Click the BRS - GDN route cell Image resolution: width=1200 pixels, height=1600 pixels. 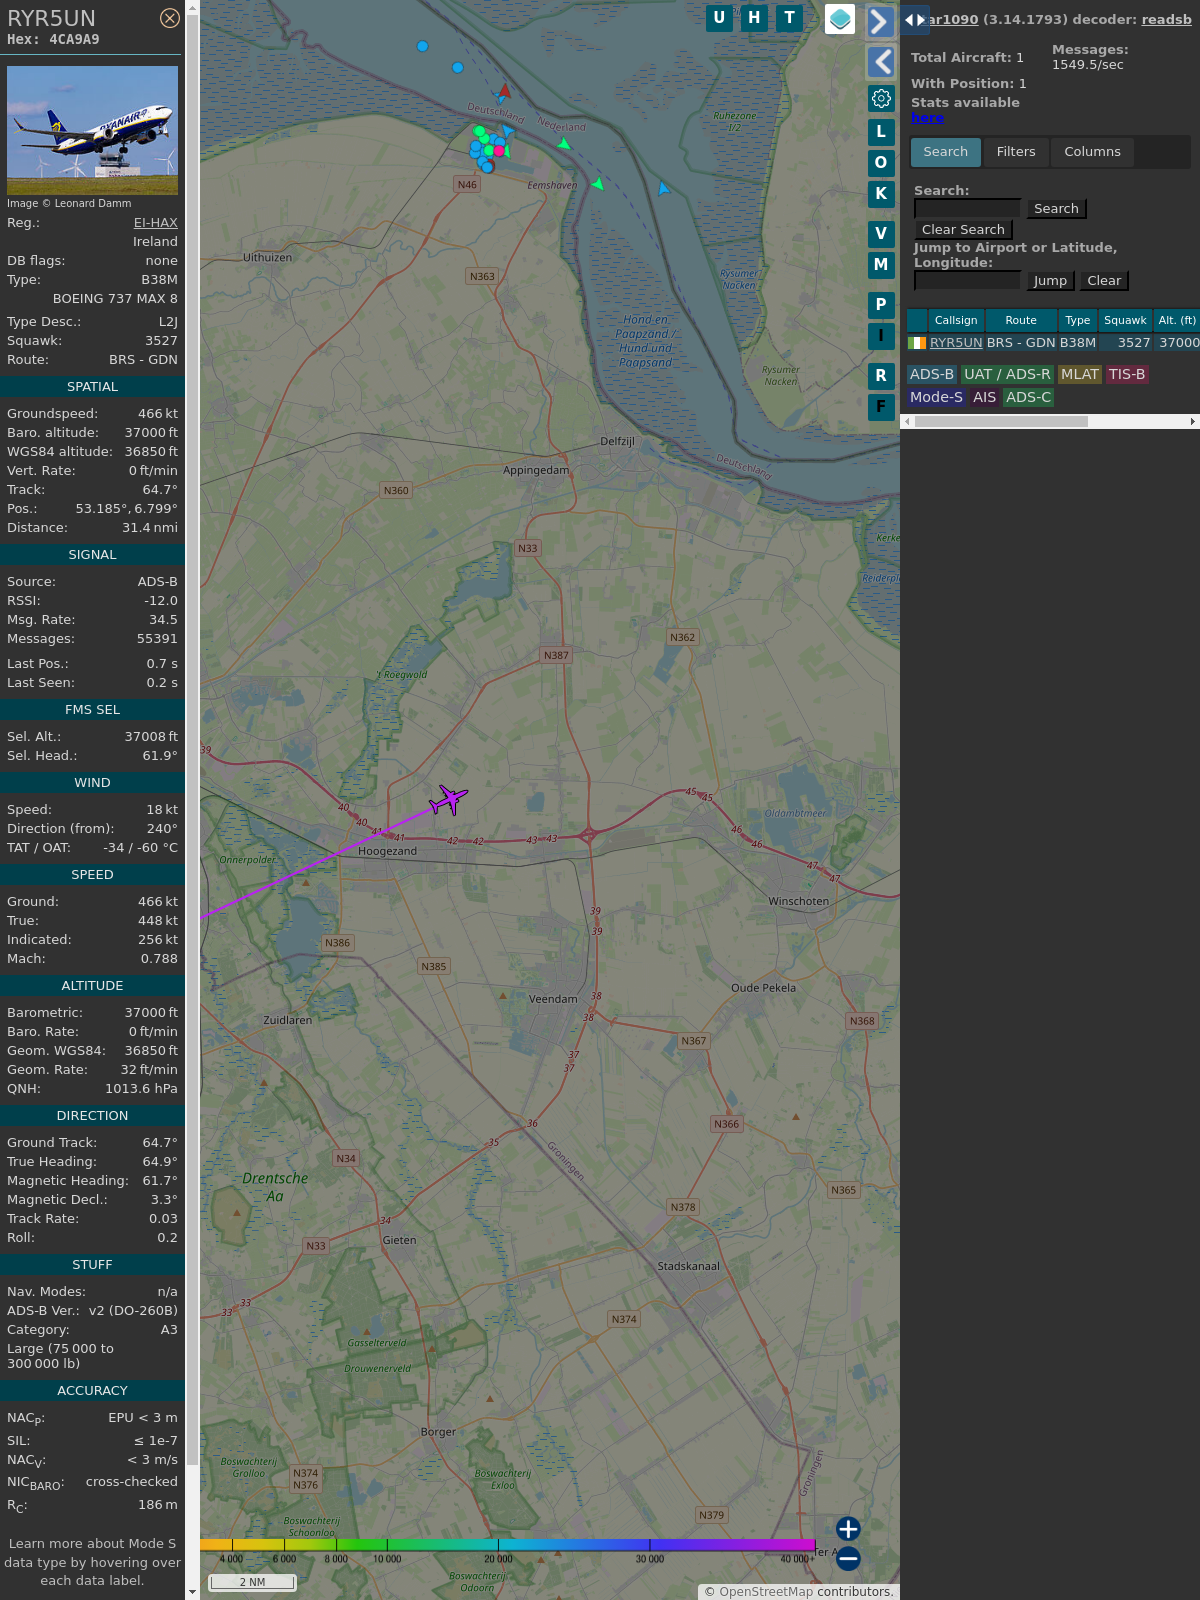coord(1021,343)
